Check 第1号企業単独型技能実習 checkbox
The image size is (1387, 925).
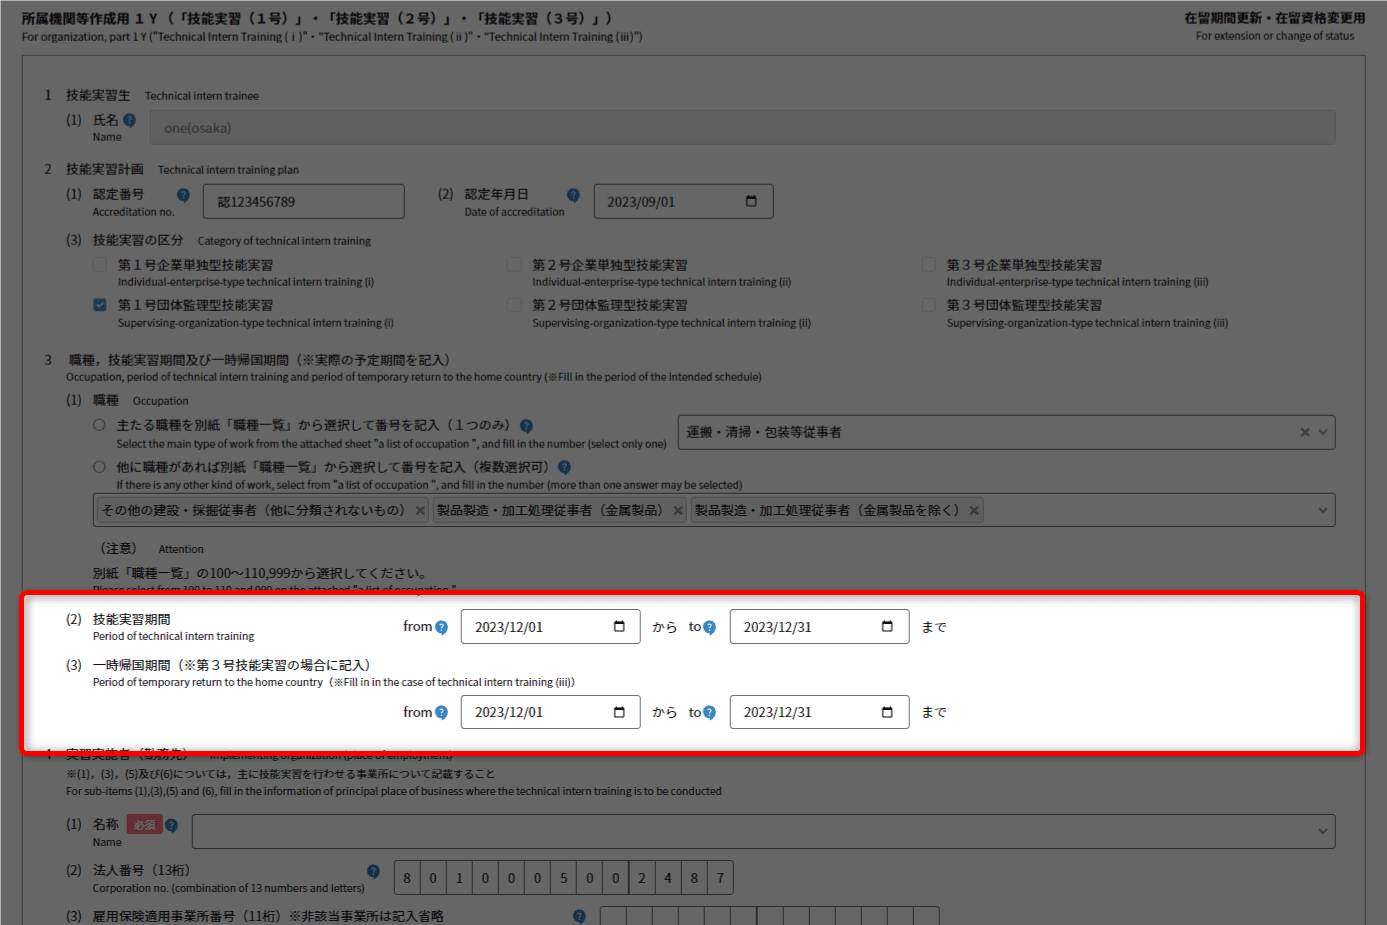[x=100, y=265]
